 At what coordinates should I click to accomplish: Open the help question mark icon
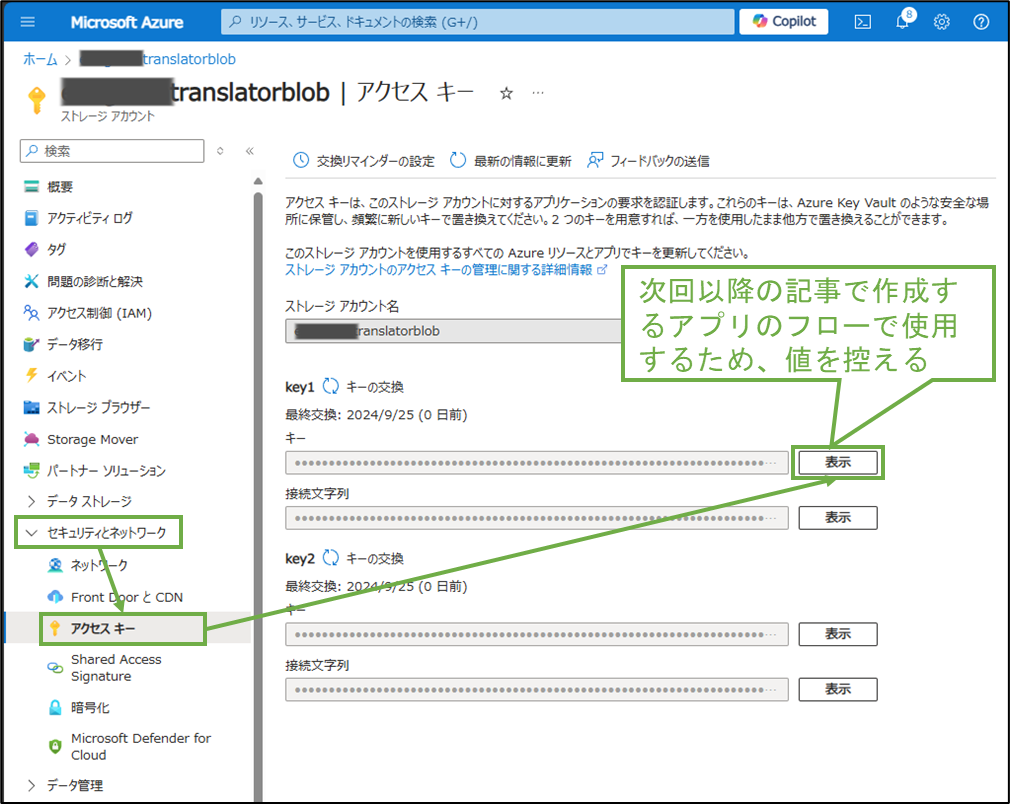(981, 22)
